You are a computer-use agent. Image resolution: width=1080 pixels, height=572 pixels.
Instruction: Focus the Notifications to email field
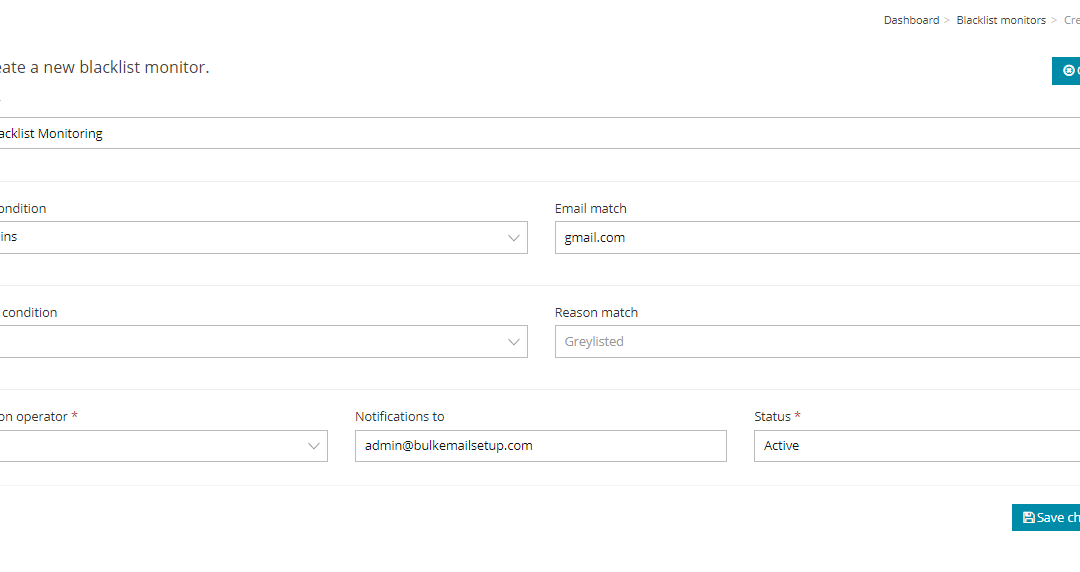click(x=540, y=446)
